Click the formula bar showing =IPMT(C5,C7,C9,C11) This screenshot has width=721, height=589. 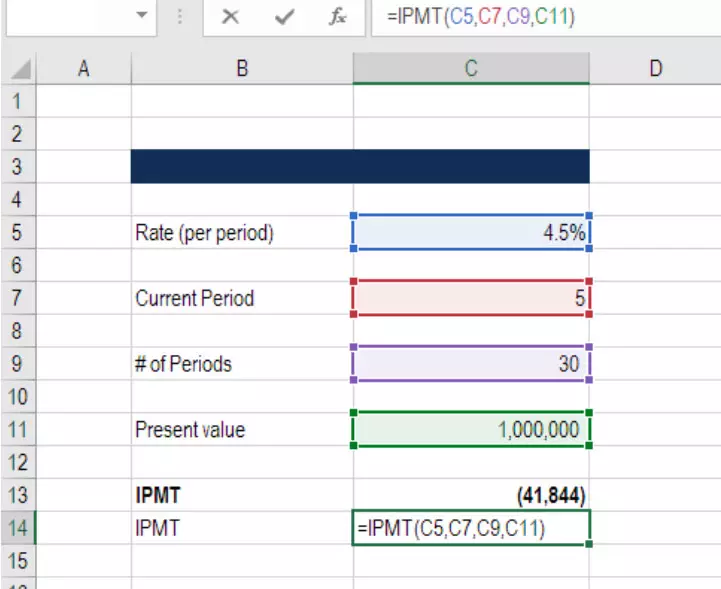pos(546,17)
